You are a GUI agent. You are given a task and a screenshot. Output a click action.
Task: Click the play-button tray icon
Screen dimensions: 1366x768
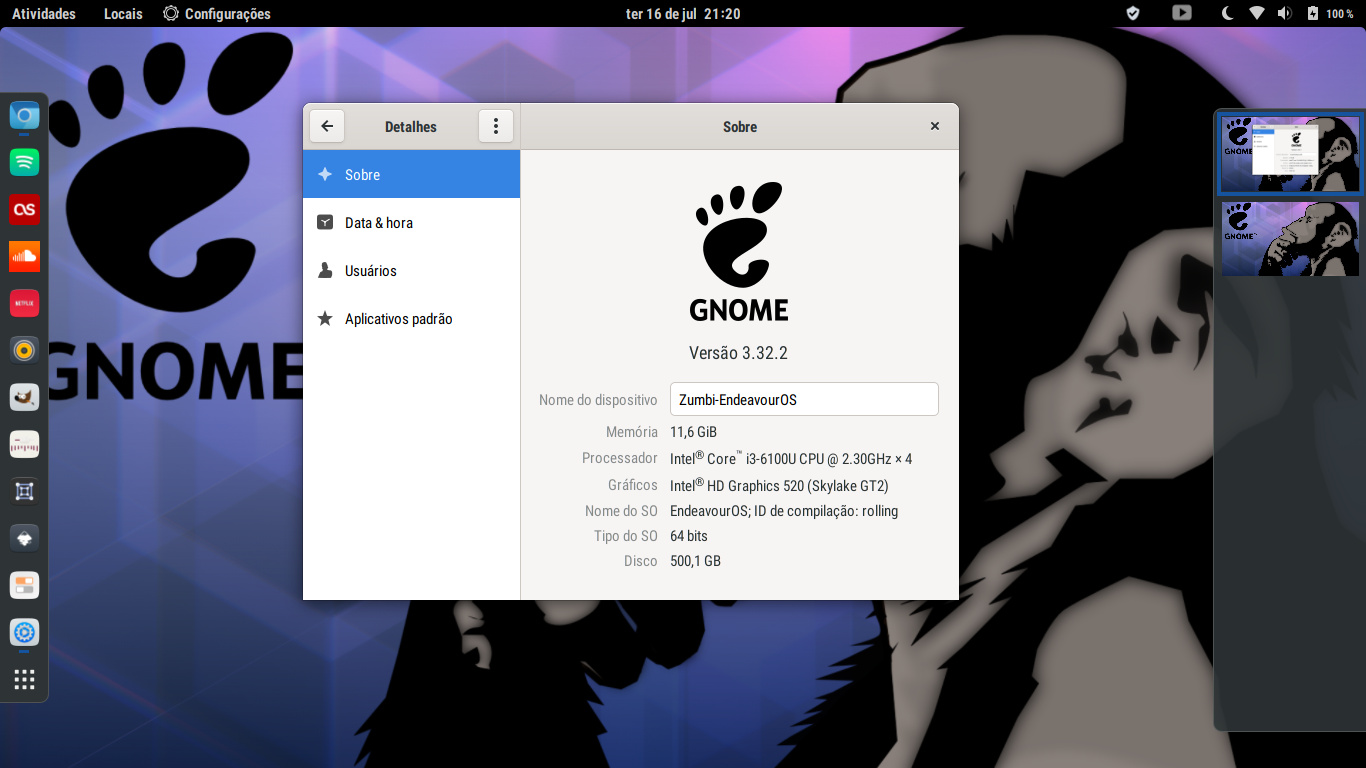click(1182, 14)
